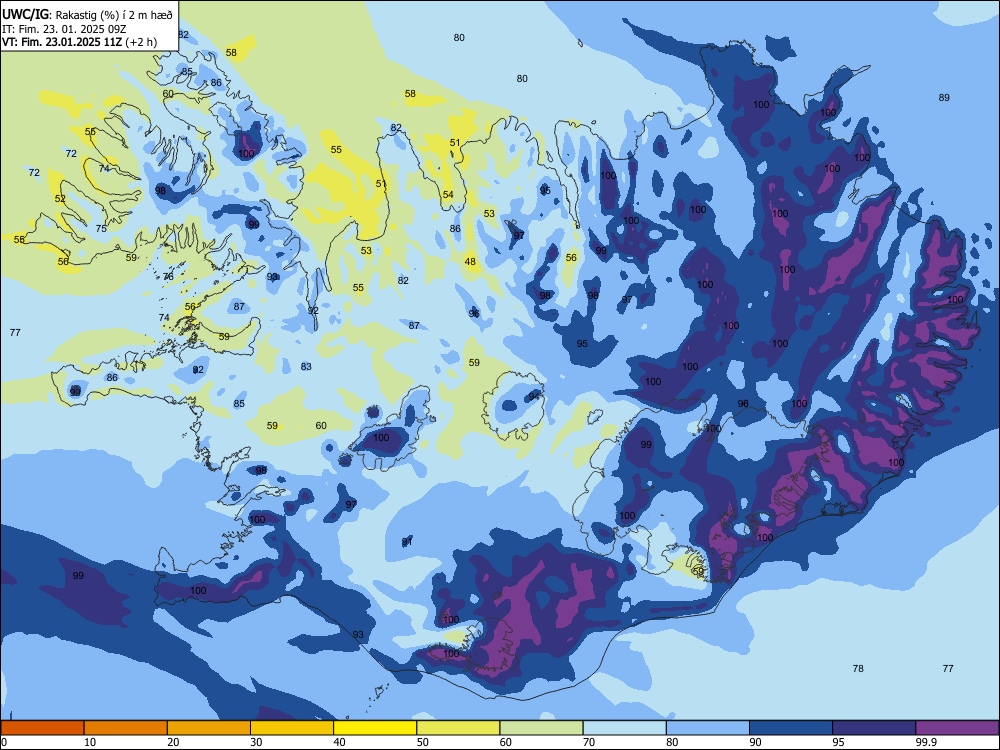Click the humidity value 89 on the map
1000x750 pixels.
tap(944, 98)
